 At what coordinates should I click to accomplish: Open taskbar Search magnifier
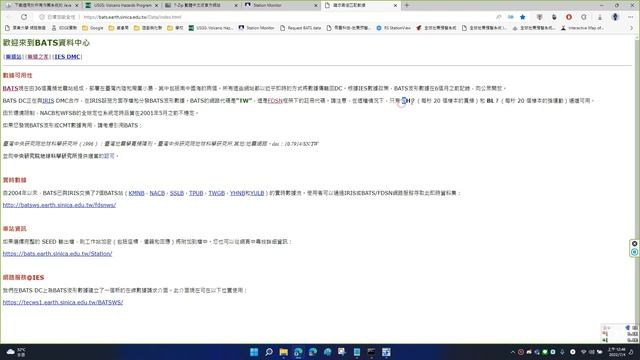tap(269, 352)
